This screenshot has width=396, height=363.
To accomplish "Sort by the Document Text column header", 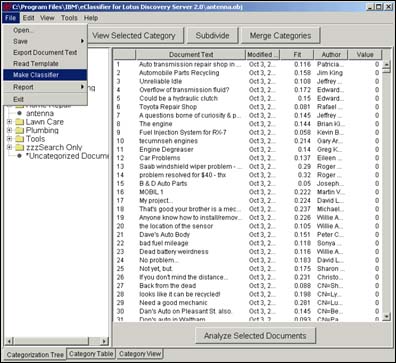I will [191, 54].
